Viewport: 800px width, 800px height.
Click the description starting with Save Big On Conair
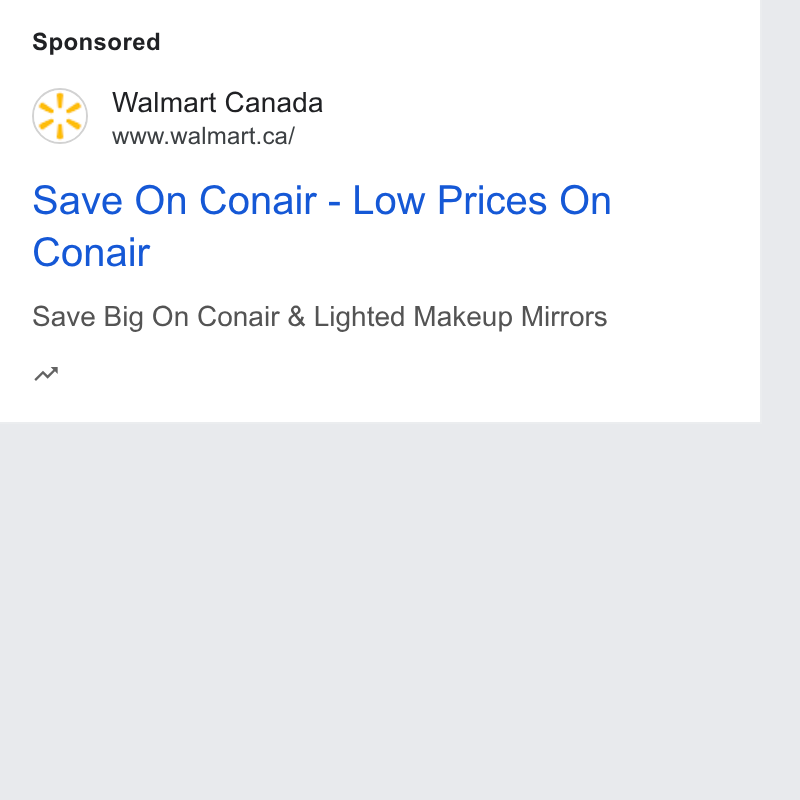coord(320,317)
